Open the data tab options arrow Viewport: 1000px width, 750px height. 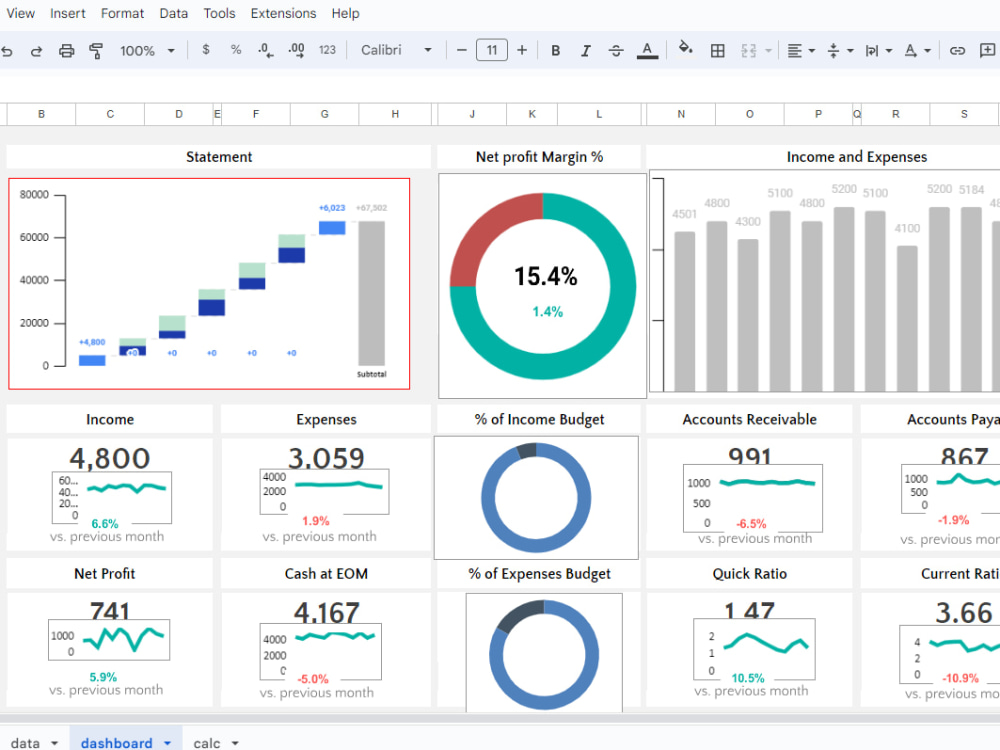54,744
